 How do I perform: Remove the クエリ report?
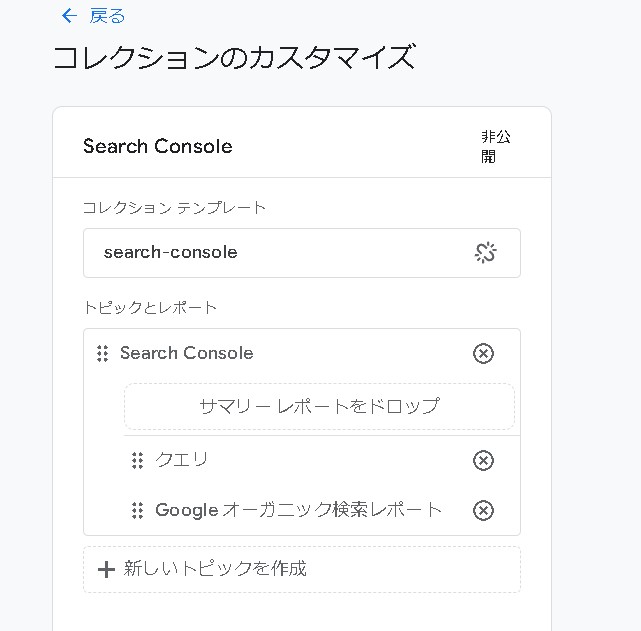point(483,460)
